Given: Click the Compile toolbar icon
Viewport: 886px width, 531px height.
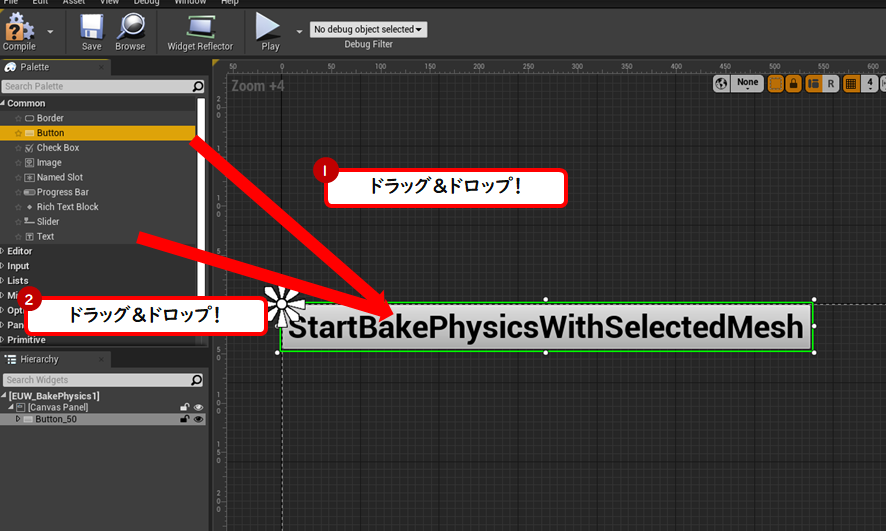Looking at the screenshot, I should (x=19, y=32).
